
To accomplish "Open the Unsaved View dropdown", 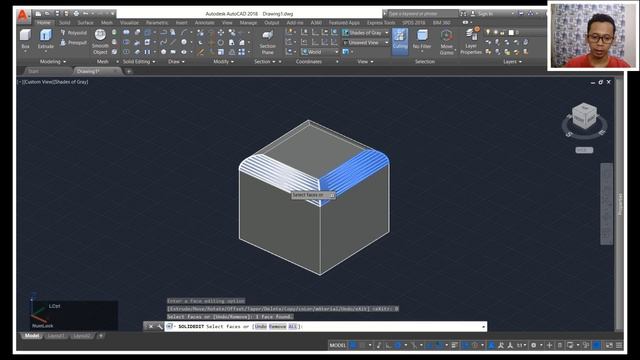I will click(x=366, y=42).
